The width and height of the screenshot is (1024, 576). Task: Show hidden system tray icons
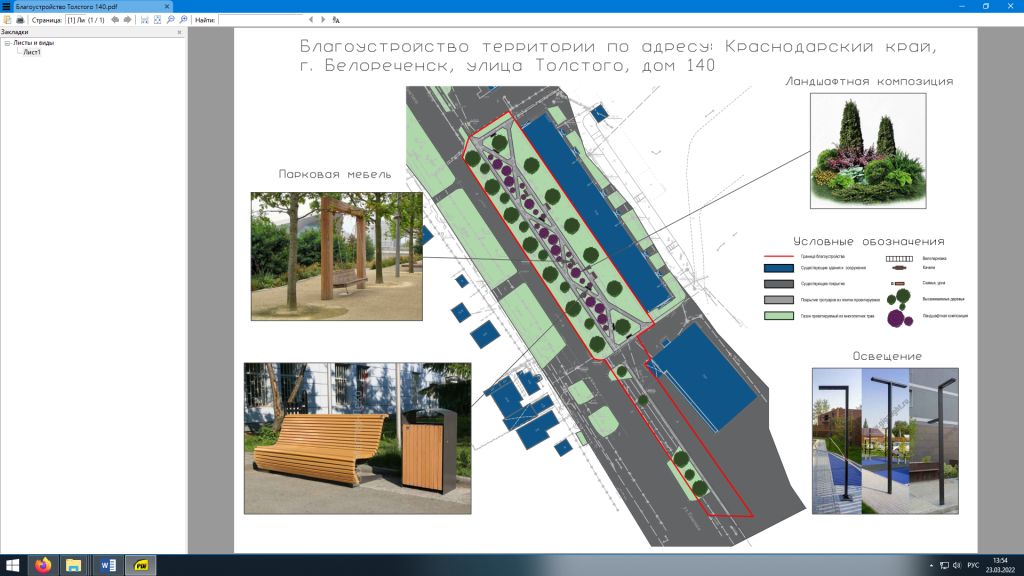click(930, 565)
